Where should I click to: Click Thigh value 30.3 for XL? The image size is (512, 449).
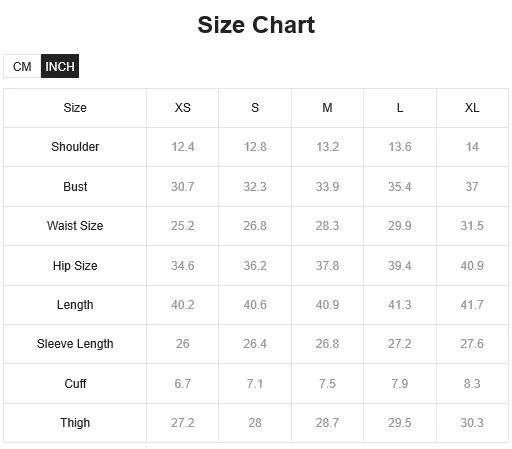point(472,423)
